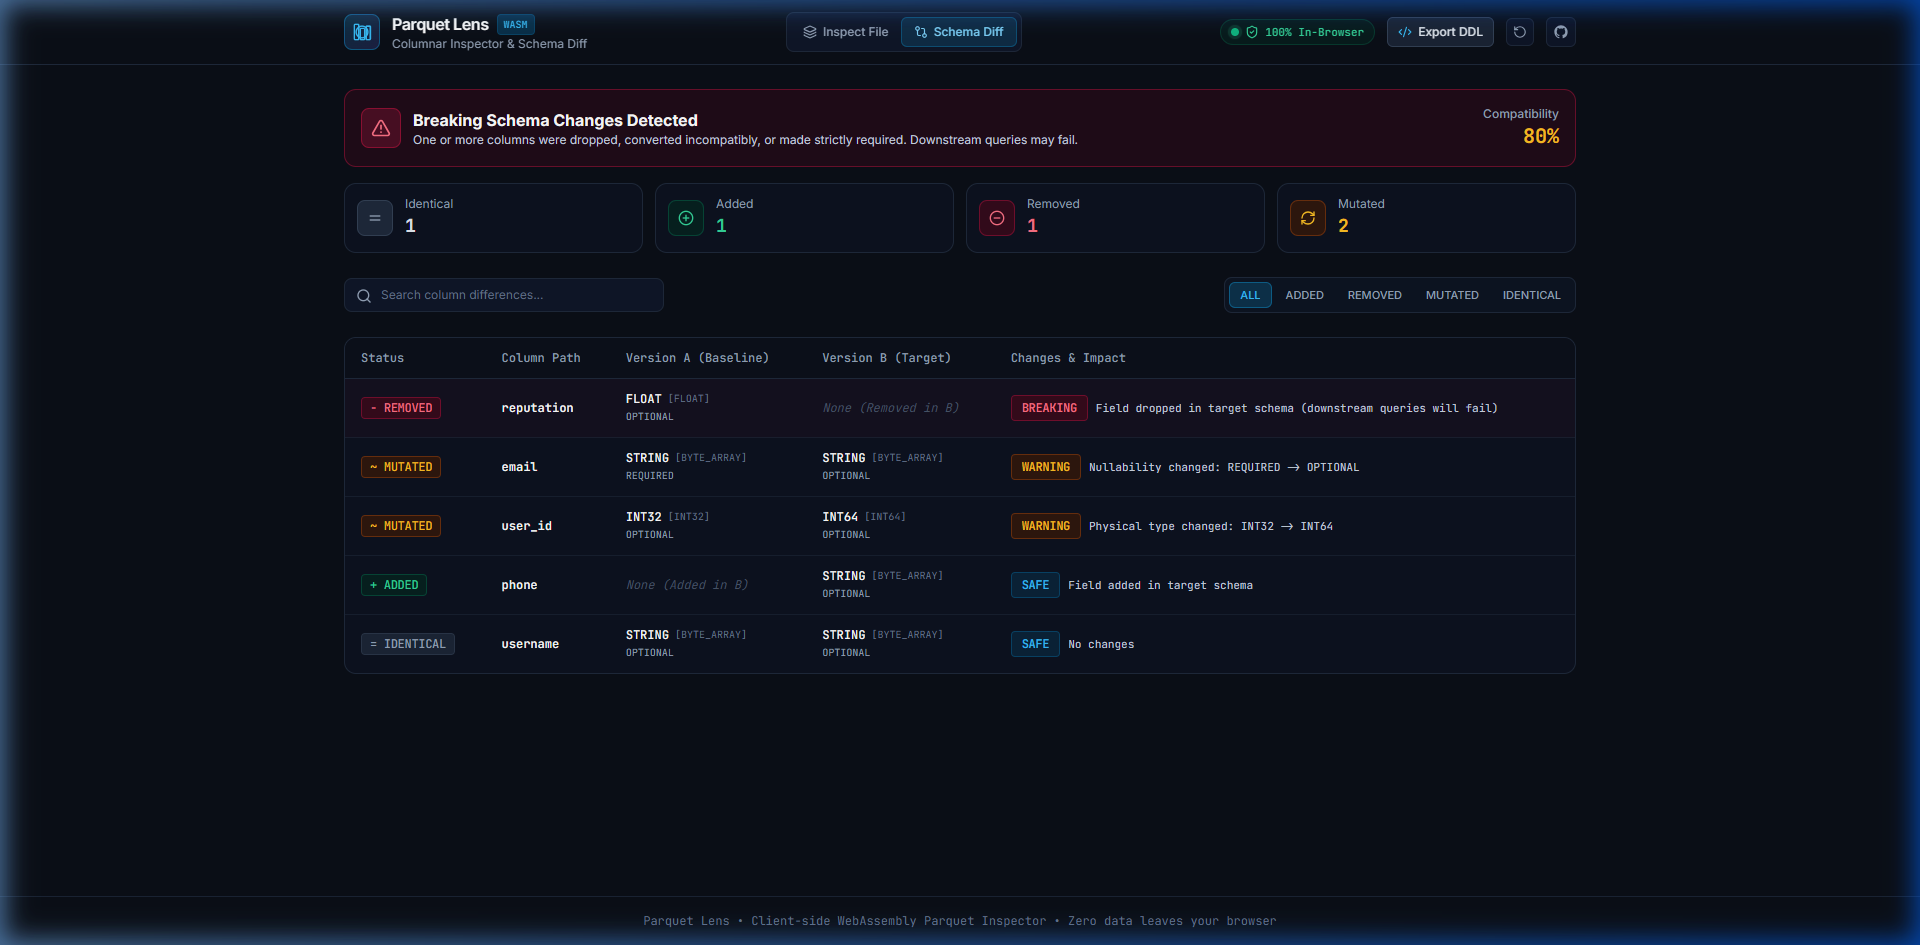Click the Parquet Lens logo icon
The width and height of the screenshot is (1920, 945).
(362, 32)
